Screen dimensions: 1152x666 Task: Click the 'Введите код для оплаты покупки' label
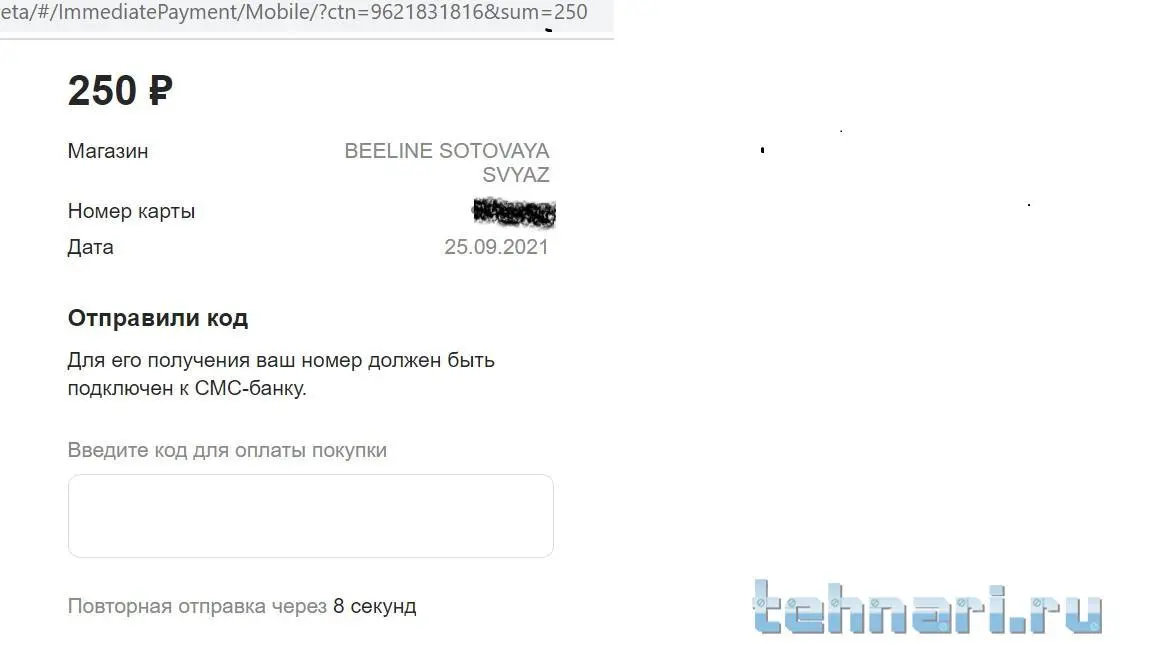coord(227,450)
